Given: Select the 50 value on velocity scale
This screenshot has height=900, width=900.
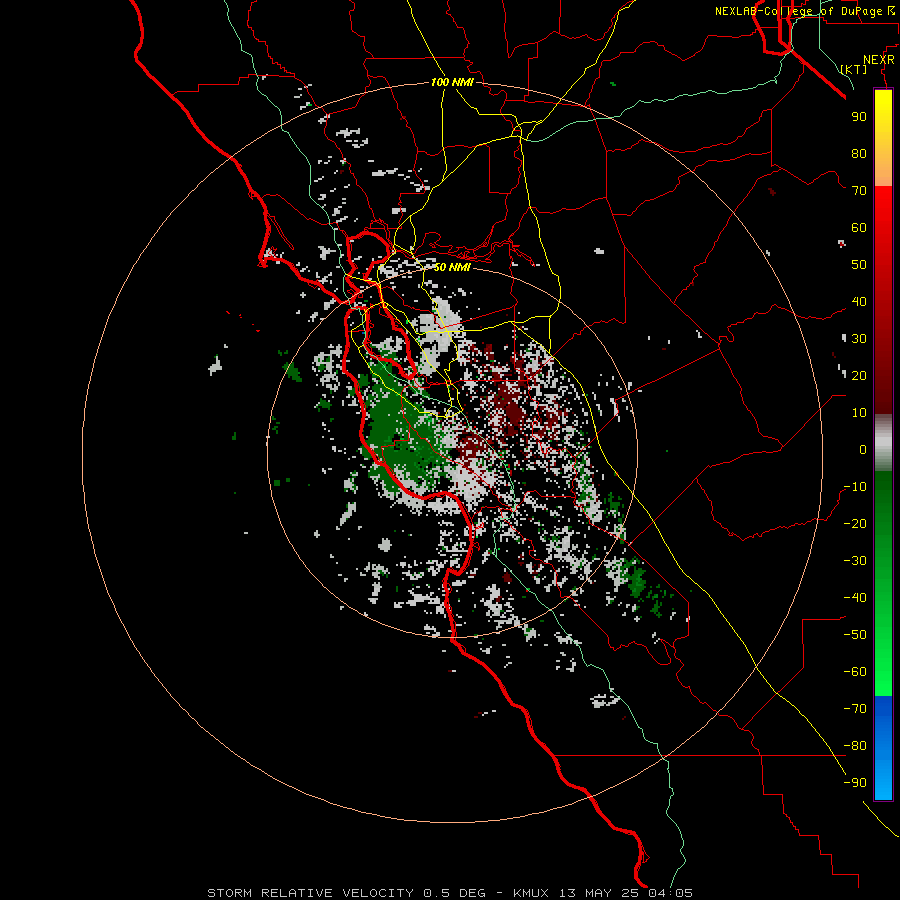Looking at the screenshot, I should coord(859,265).
